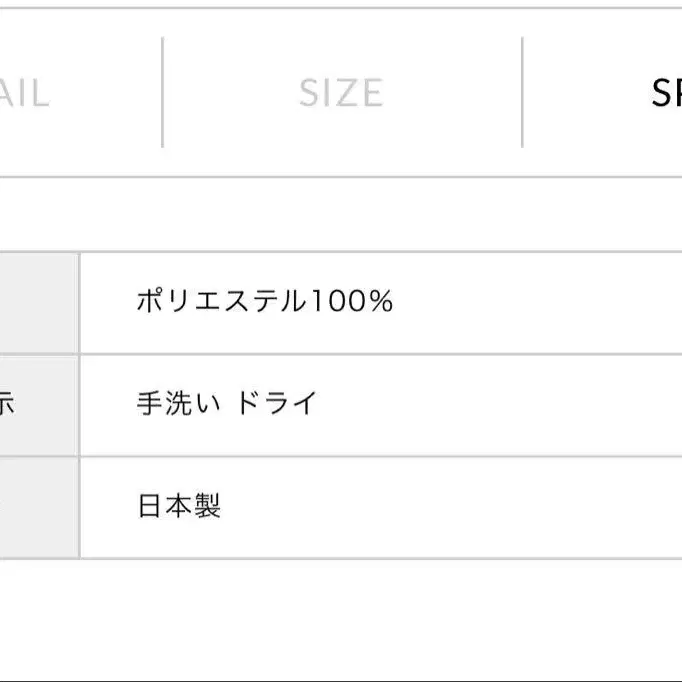682x682 pixels.
Task: Click empty space right of 手洗い ドライ
Action: point(500,405)
